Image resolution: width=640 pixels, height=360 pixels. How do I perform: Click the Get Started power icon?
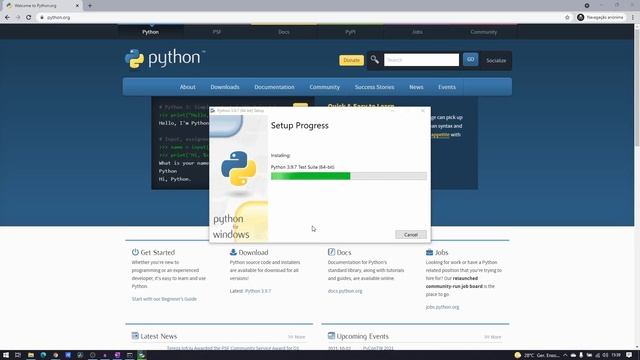[x=135, y=252]
